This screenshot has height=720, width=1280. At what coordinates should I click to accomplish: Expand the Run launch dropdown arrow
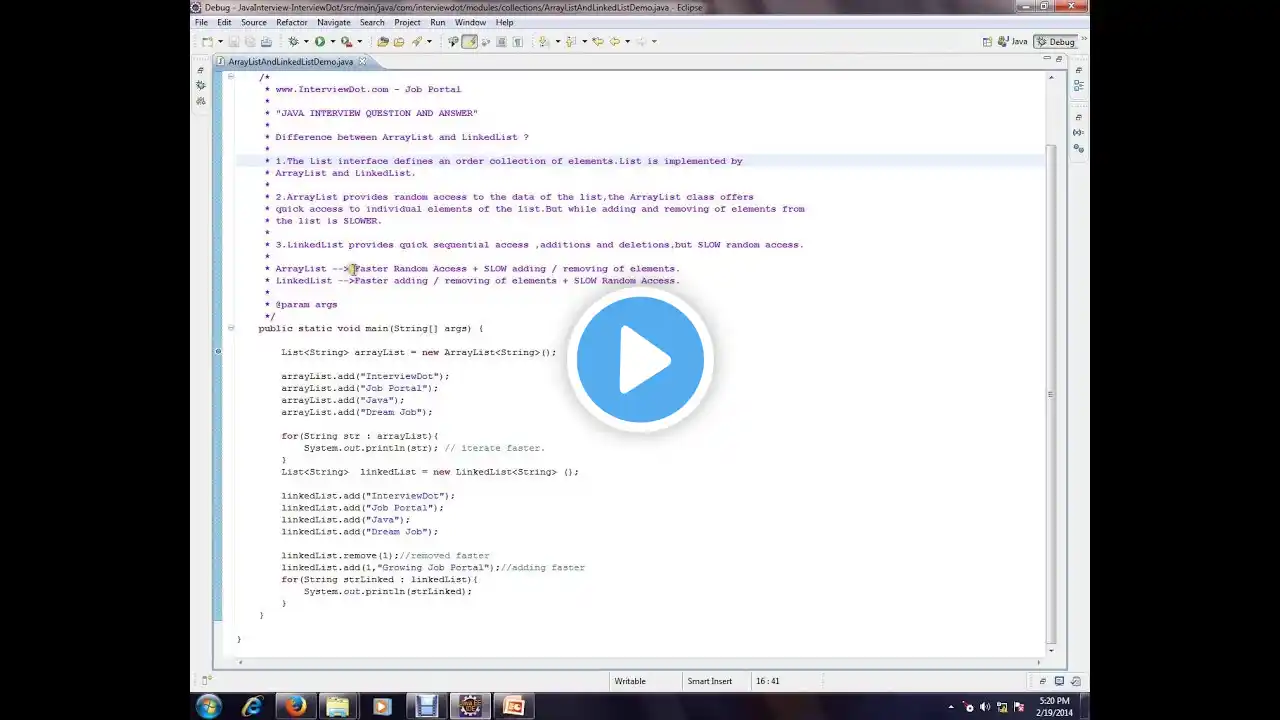[331, 42]
